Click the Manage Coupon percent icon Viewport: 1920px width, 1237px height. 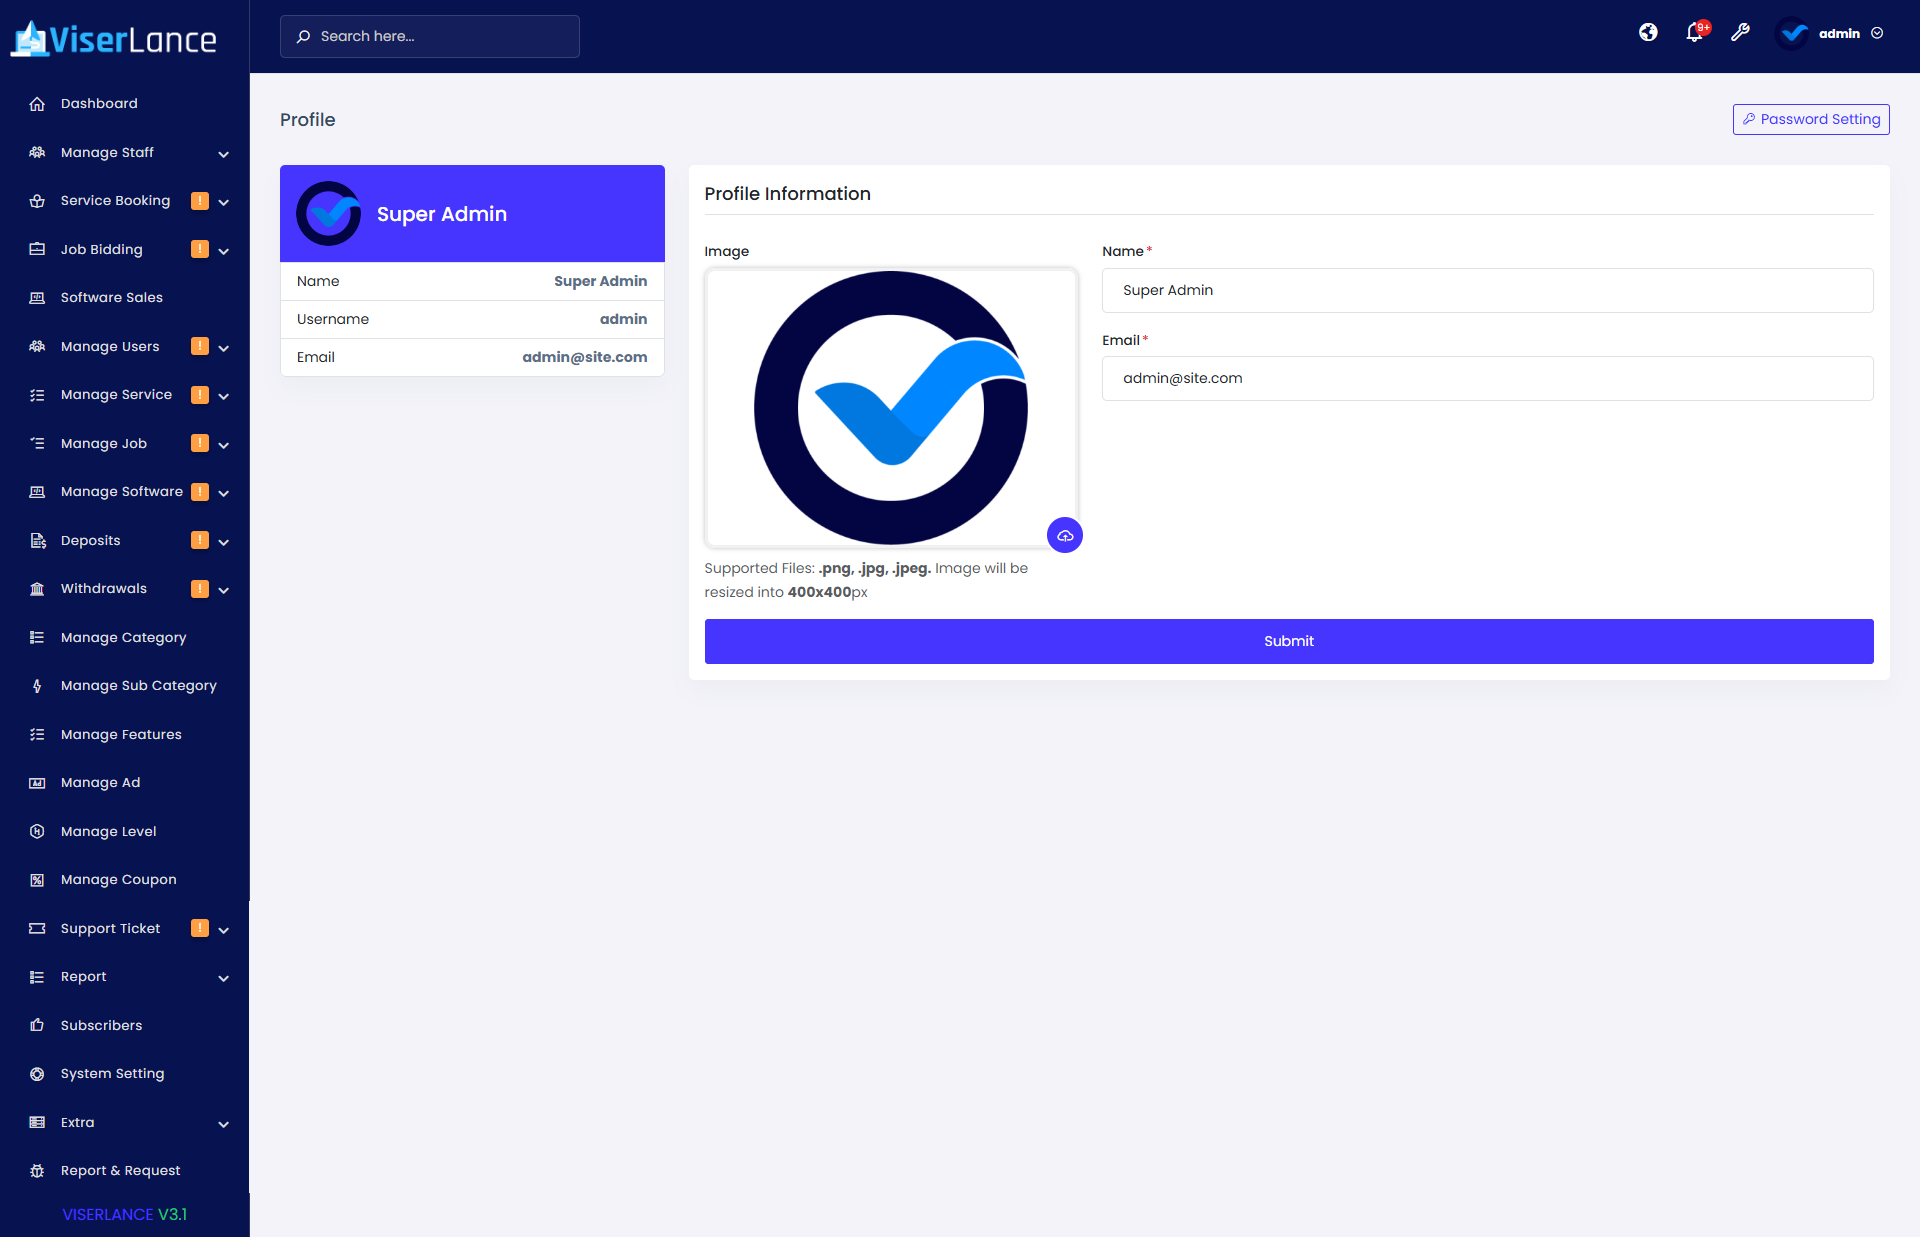pos(37,880)
